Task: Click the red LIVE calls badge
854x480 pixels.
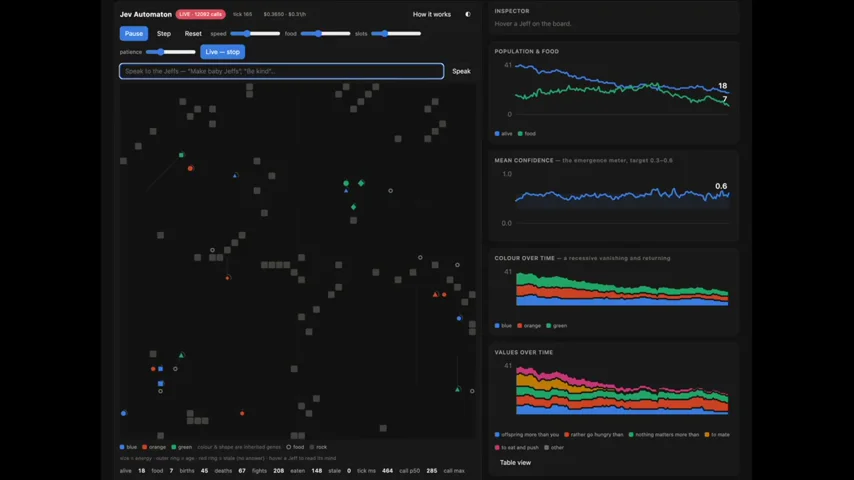Action: point(200,14)
